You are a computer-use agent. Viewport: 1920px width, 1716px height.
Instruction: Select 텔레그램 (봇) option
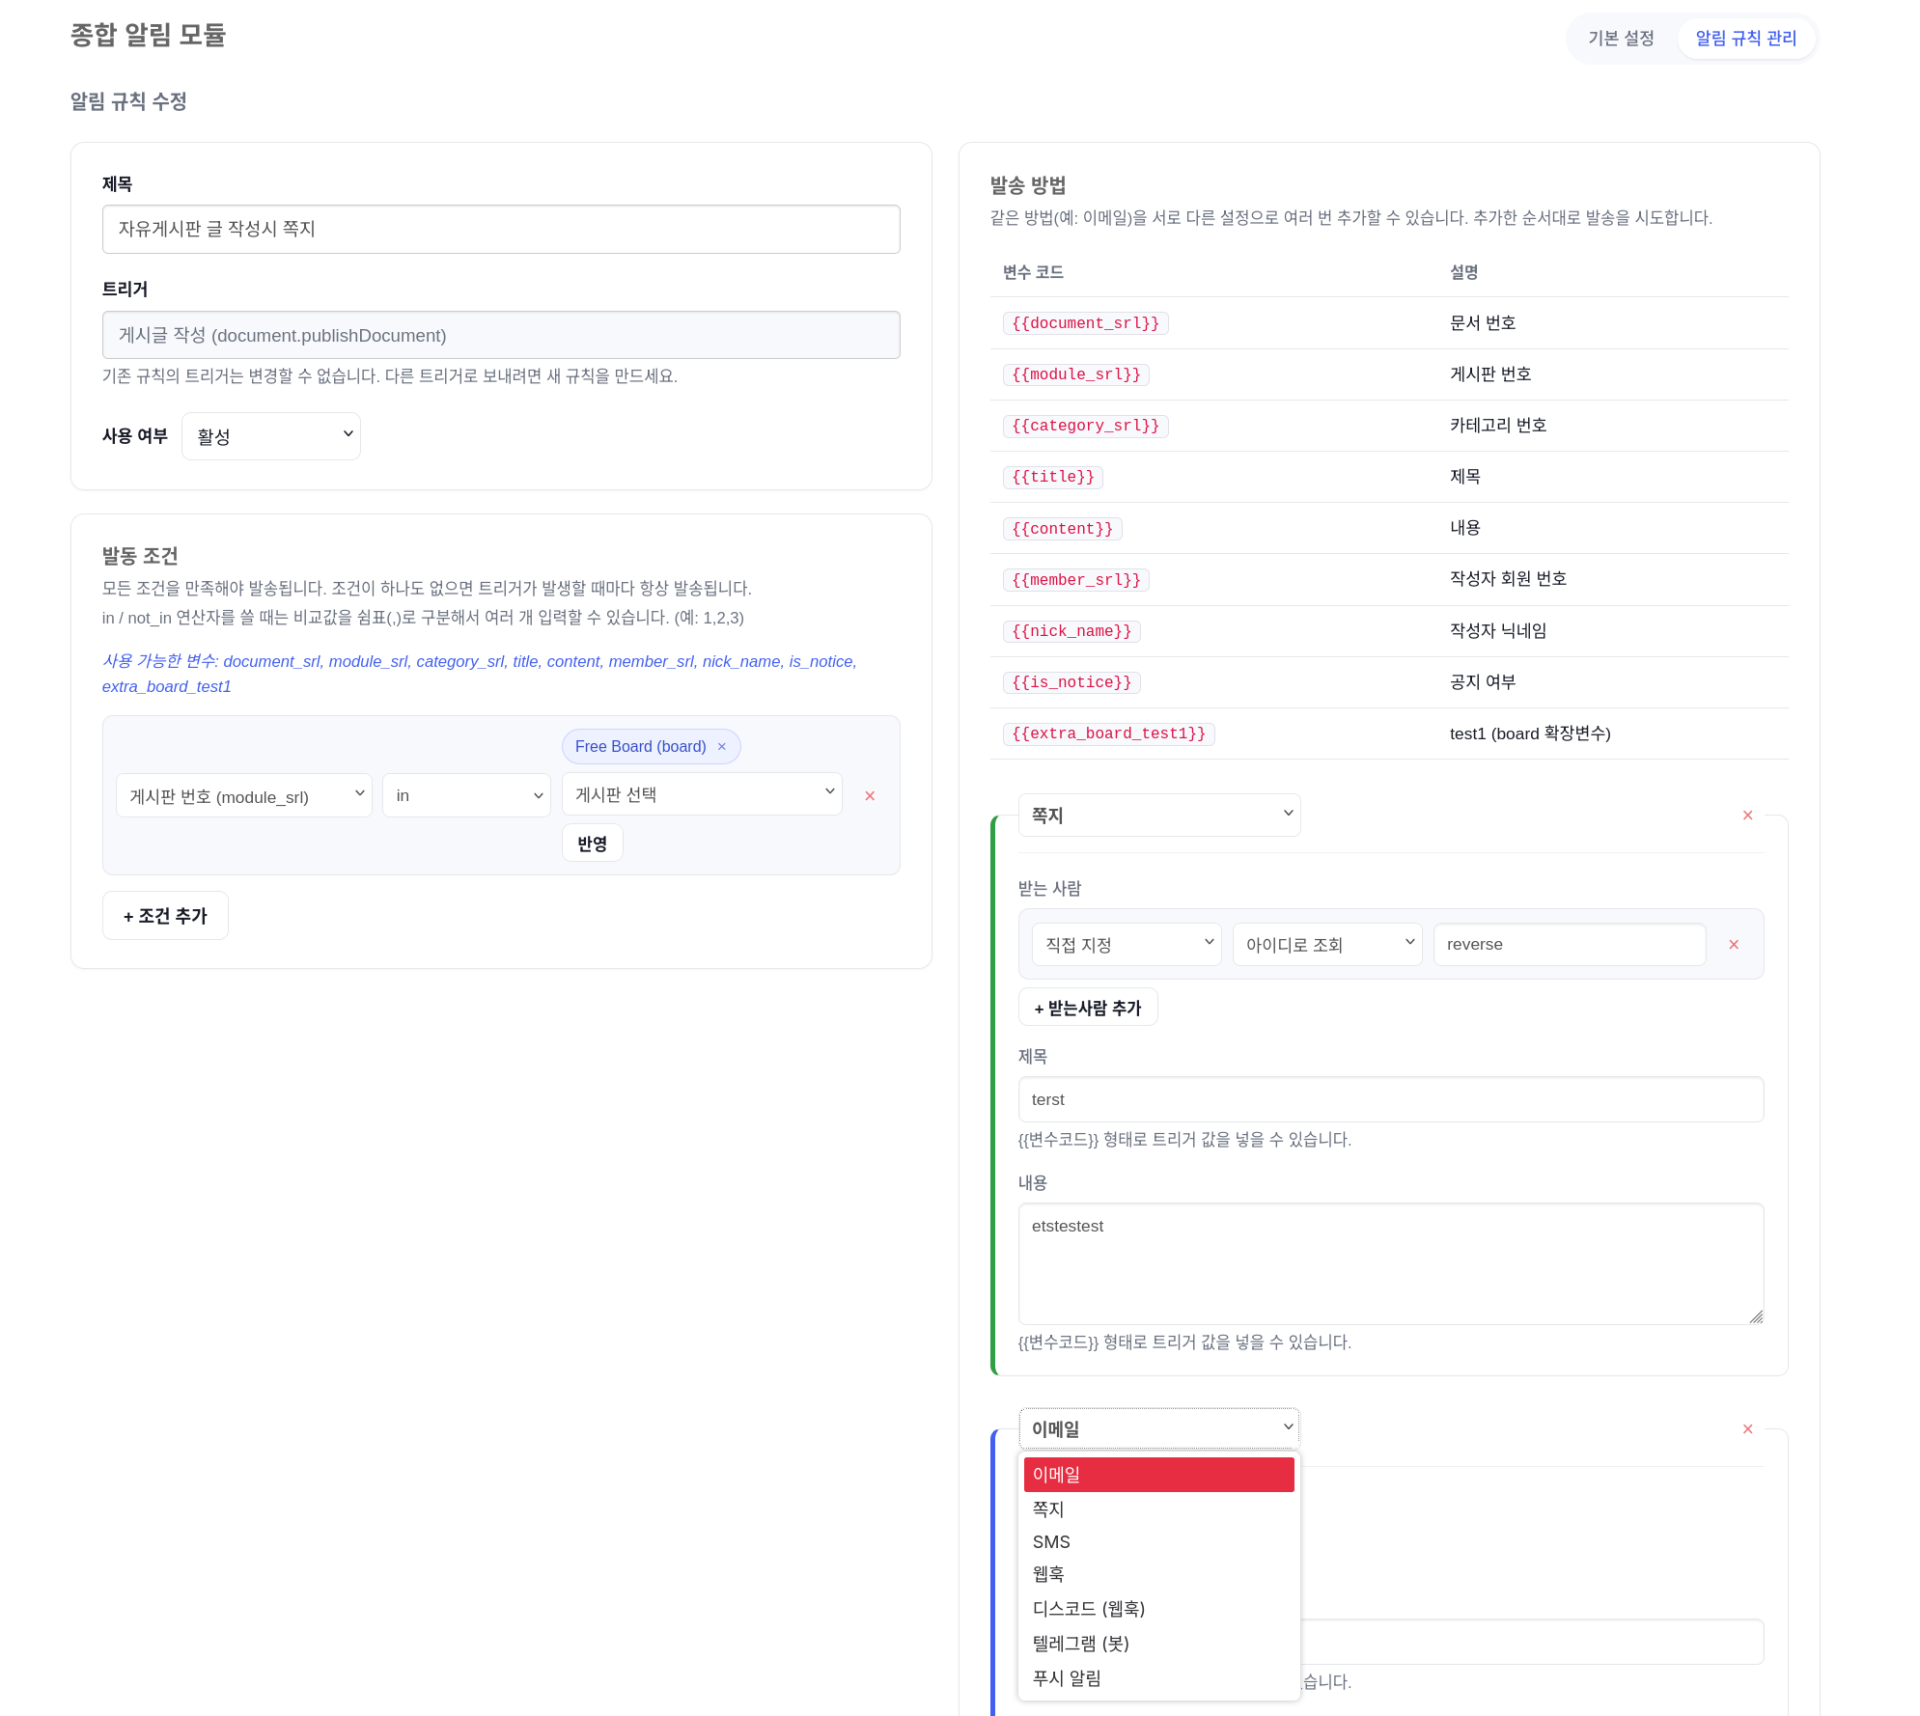(1158, 1643)
